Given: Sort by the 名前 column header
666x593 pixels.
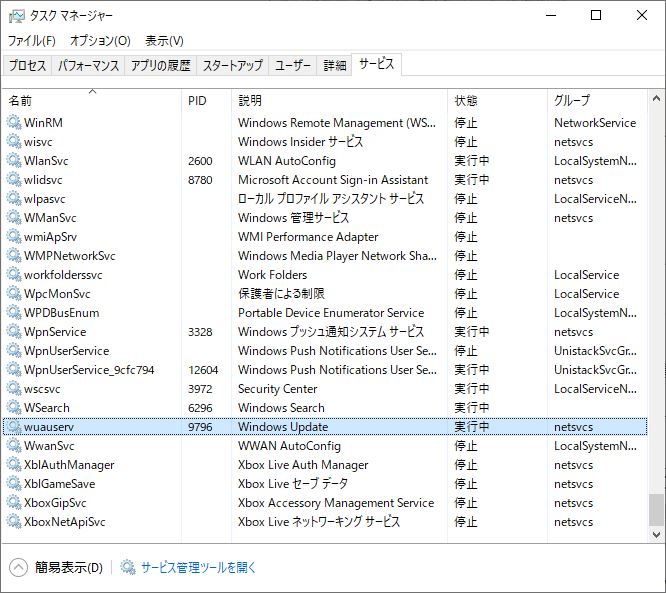Looking at the screenshot, I should pyautogui.click(x=92, y=101).
